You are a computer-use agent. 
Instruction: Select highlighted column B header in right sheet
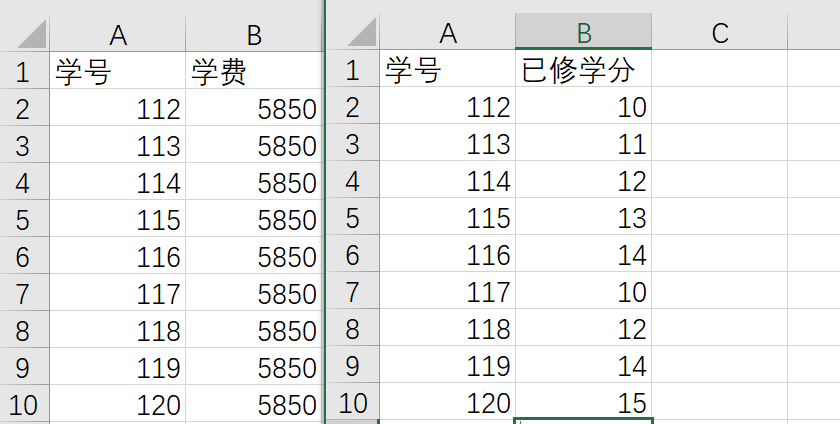(584, 33)
